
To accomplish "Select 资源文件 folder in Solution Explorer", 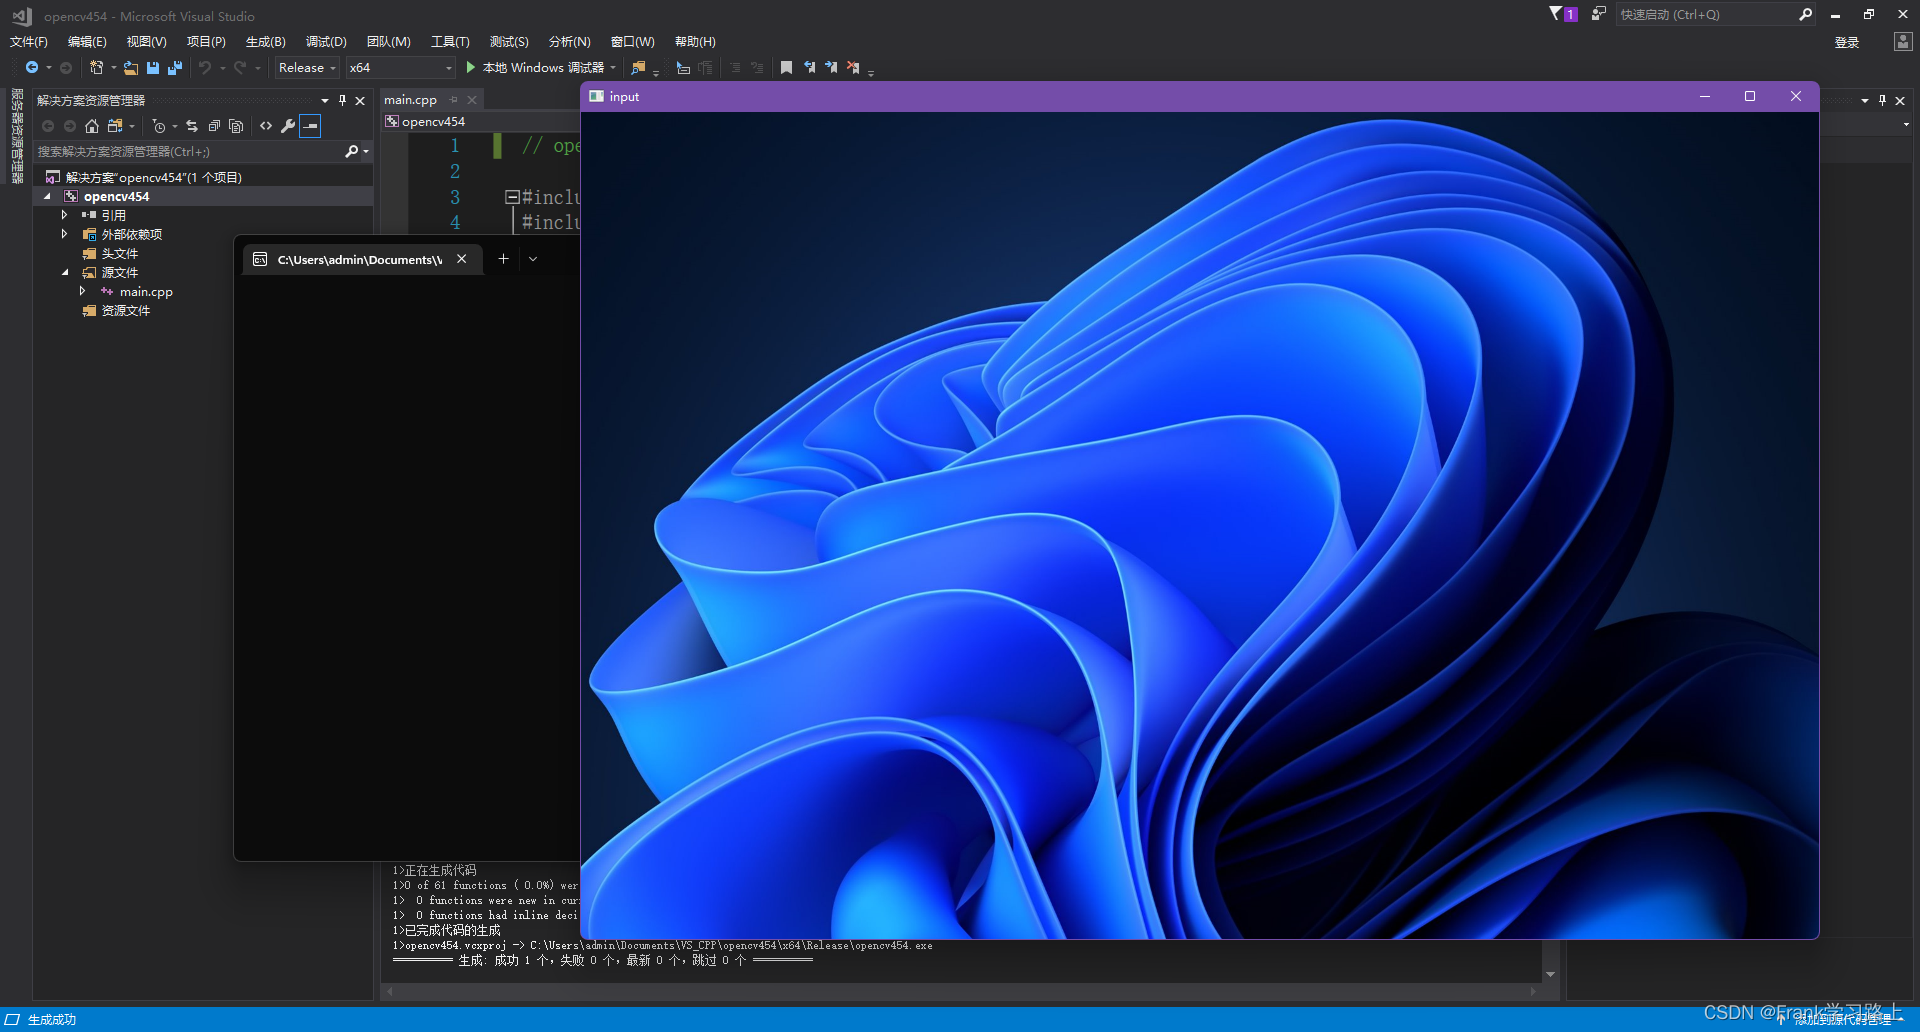I will pyautogui.click(x=126, y=311).
